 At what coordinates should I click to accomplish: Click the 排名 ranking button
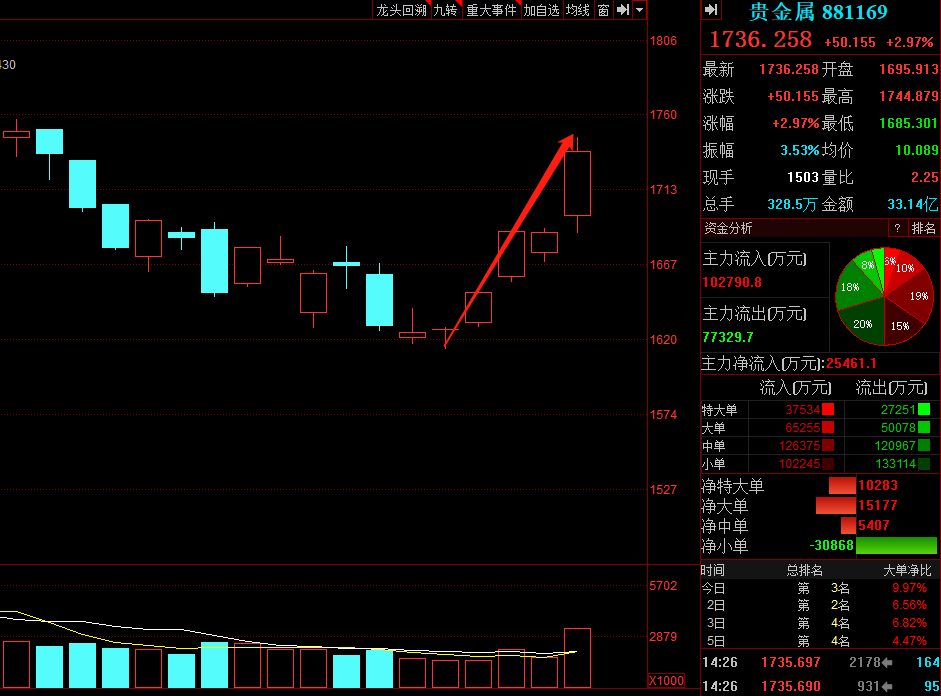point(923,228)
